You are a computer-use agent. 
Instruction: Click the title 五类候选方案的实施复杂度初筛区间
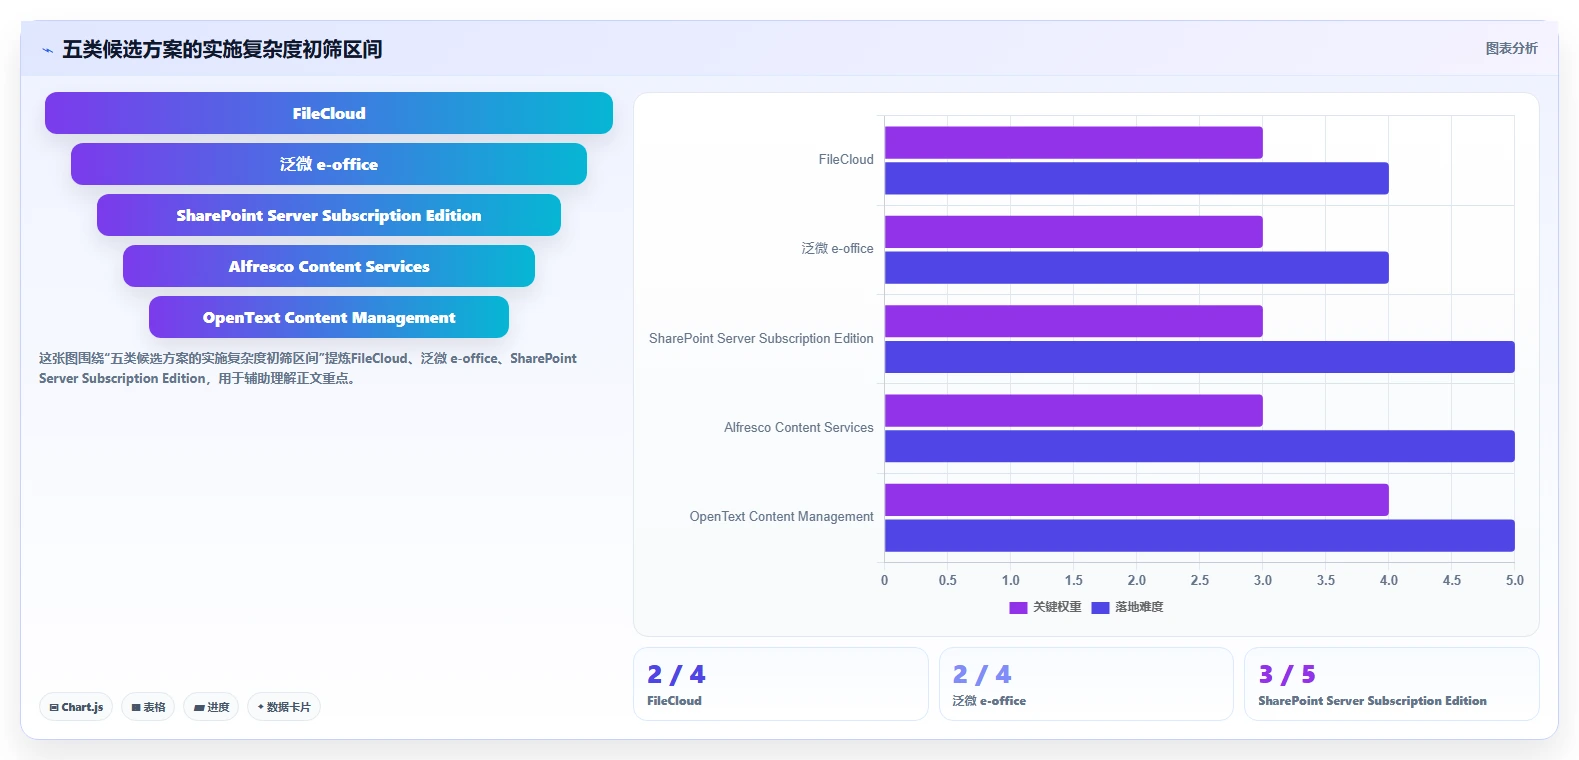click(x=222, y=49)
